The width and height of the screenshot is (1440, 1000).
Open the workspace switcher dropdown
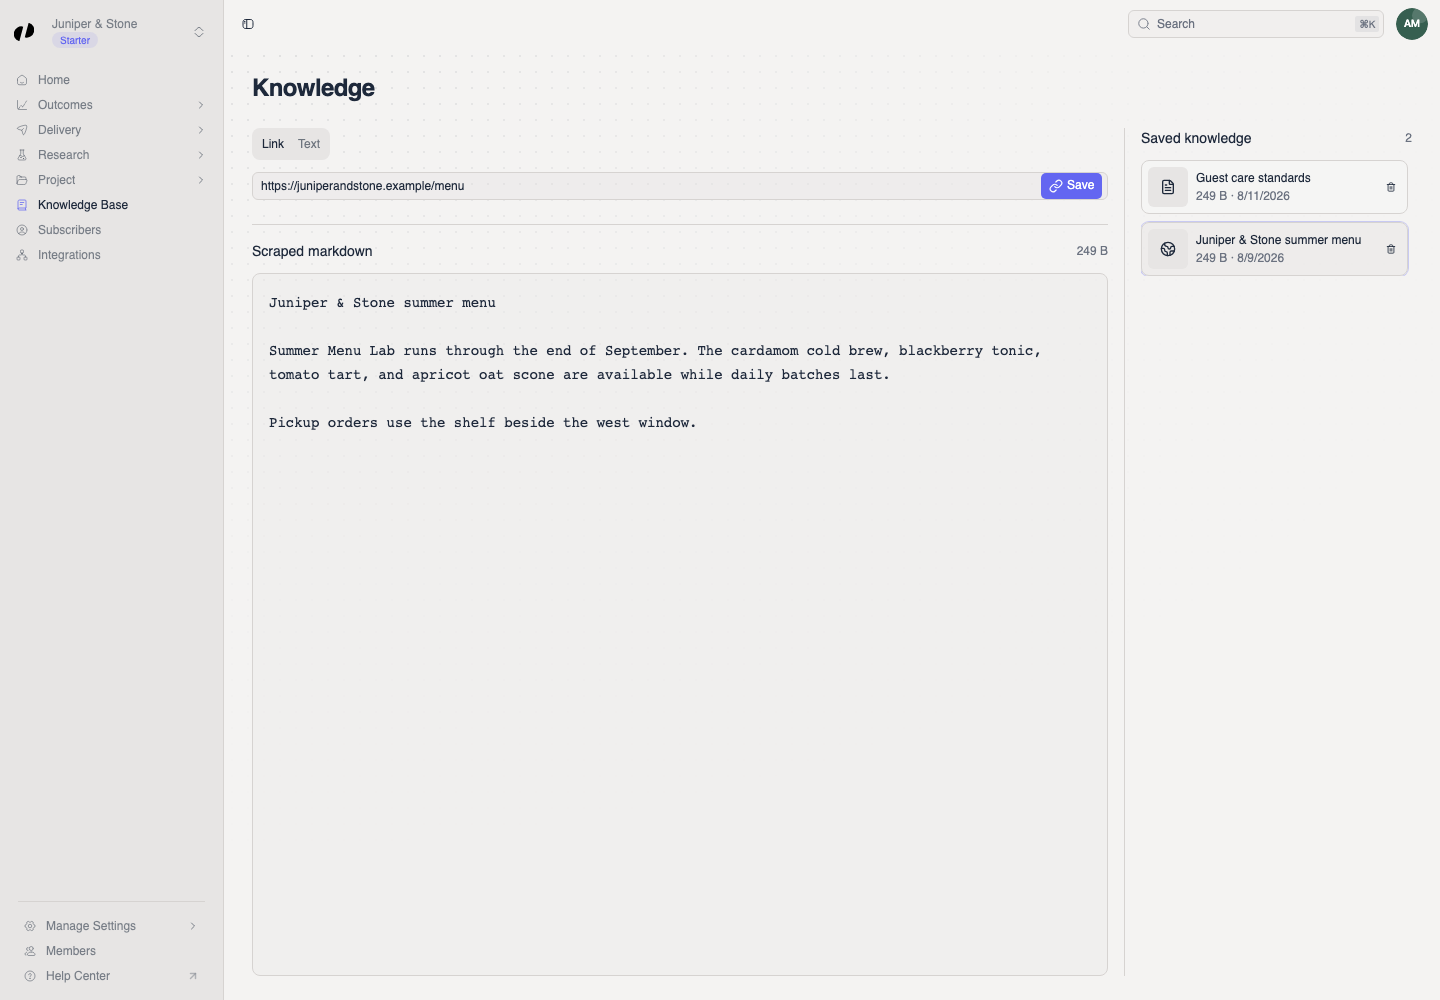(199, 32)
